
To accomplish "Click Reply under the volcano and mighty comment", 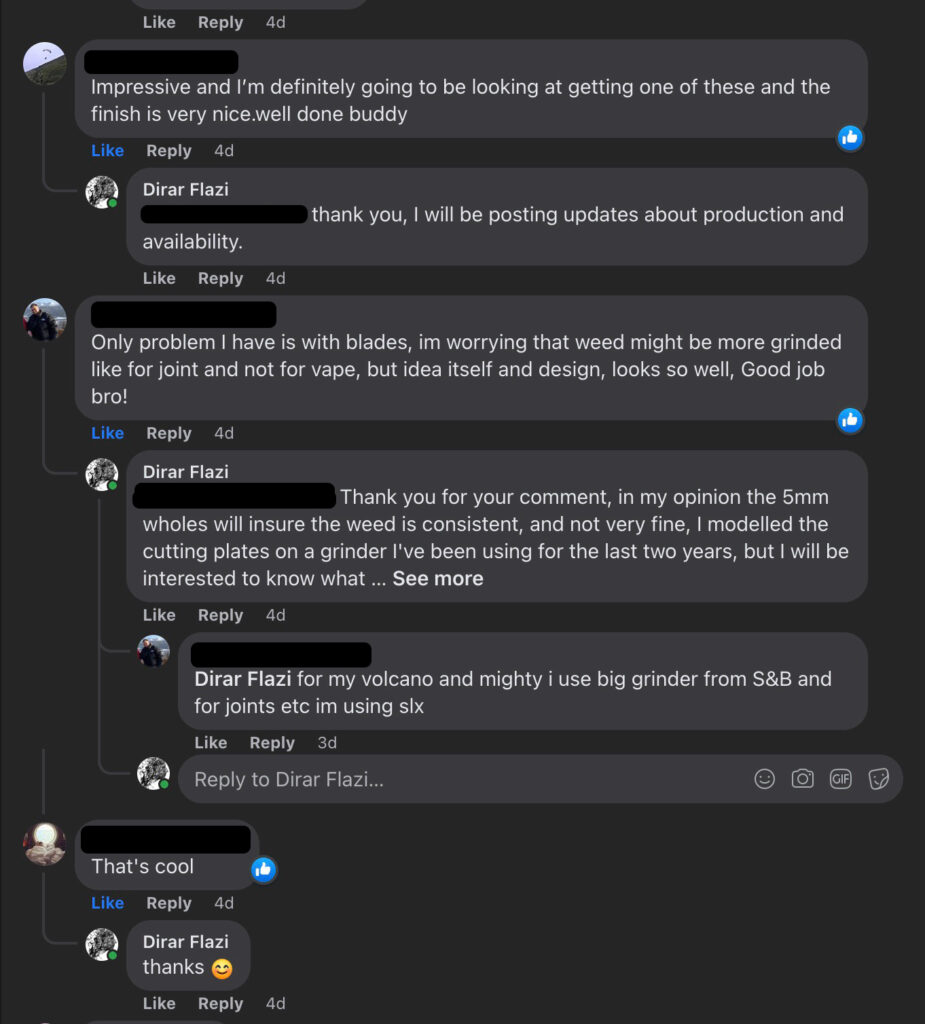I will coord(272,743).
